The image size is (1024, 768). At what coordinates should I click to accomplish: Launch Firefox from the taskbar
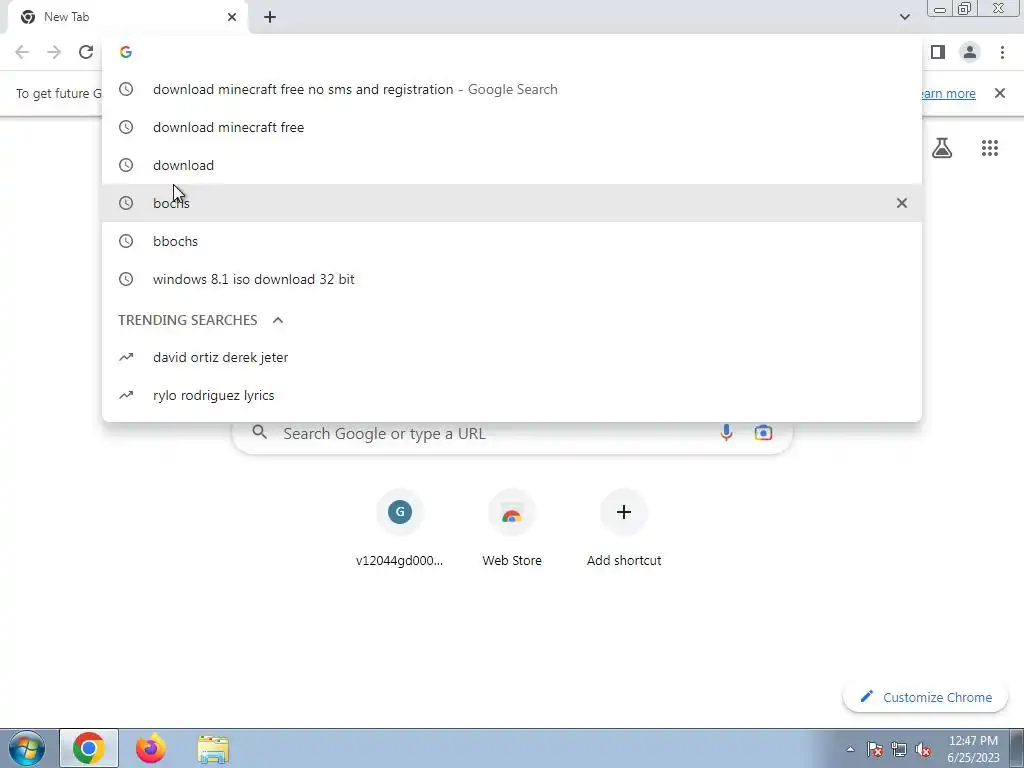pos(151,748)
